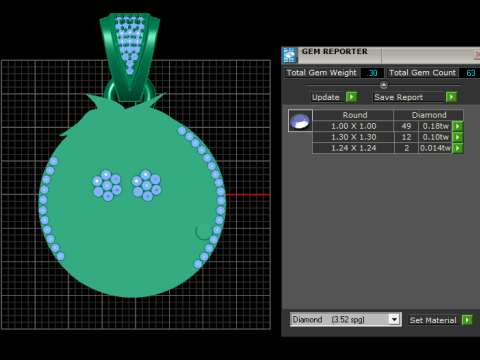Click the Total Gem Count value field
Image resolution: width=480 pixels, height=360 pixels.
[470, 73]
